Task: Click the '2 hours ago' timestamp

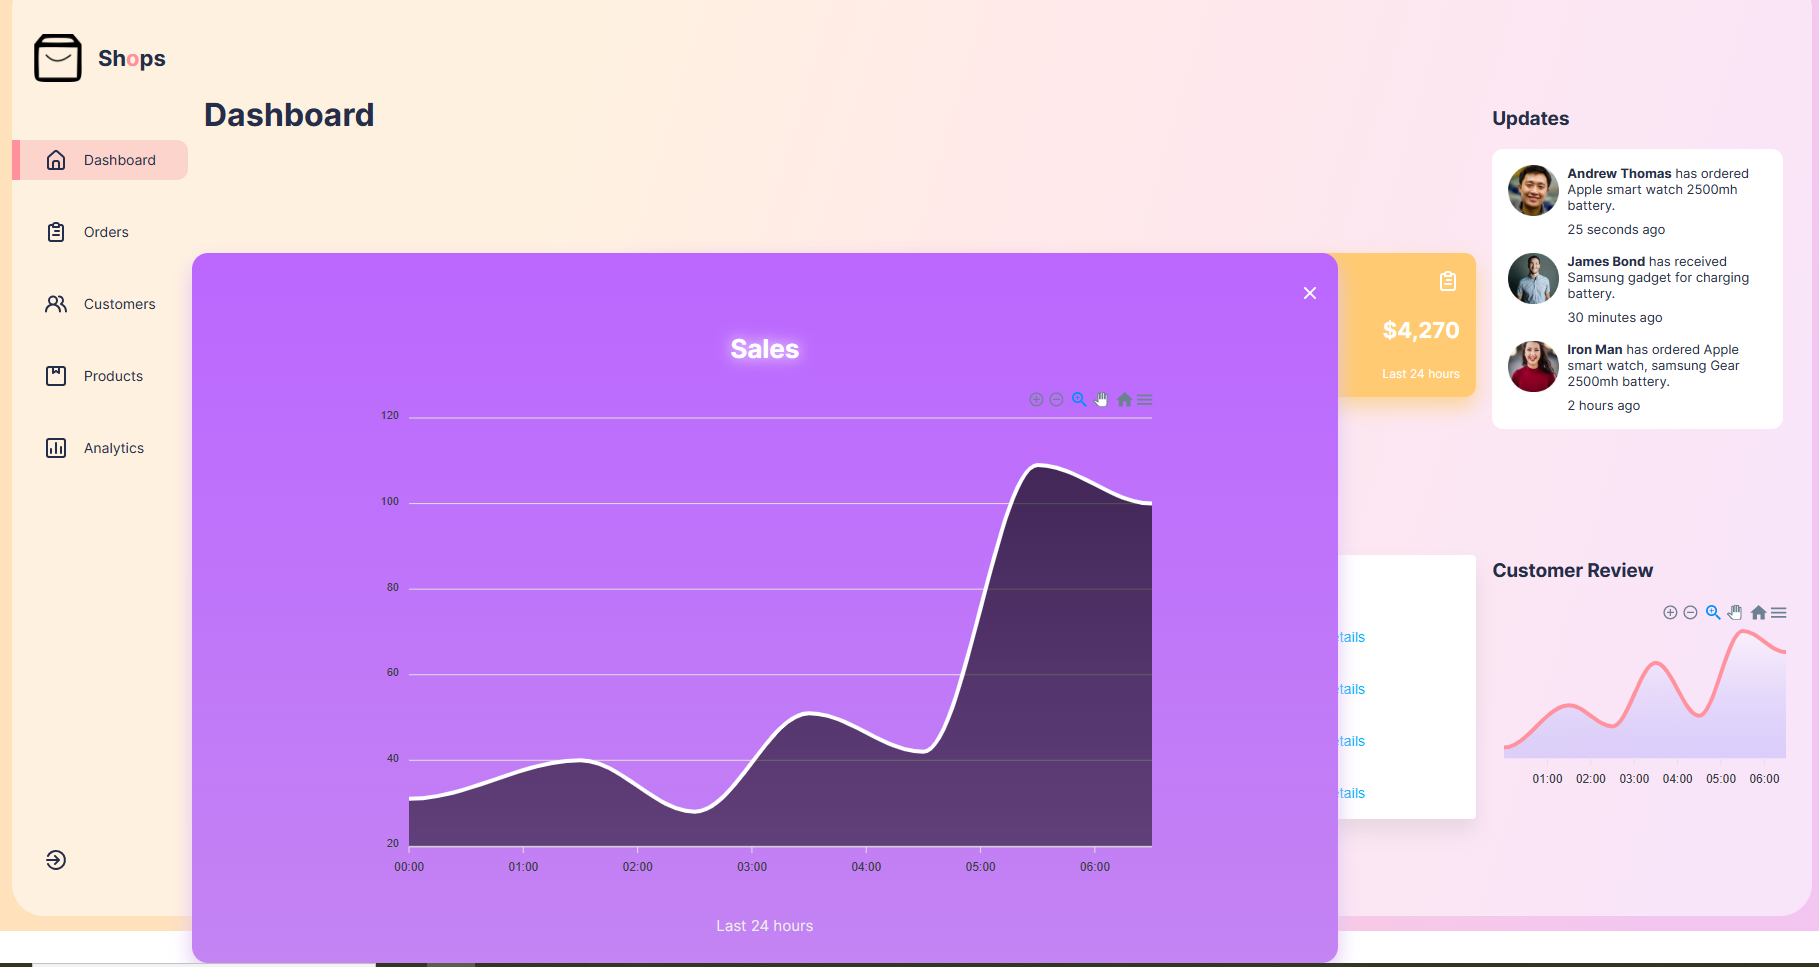Action: [1604, 405]
